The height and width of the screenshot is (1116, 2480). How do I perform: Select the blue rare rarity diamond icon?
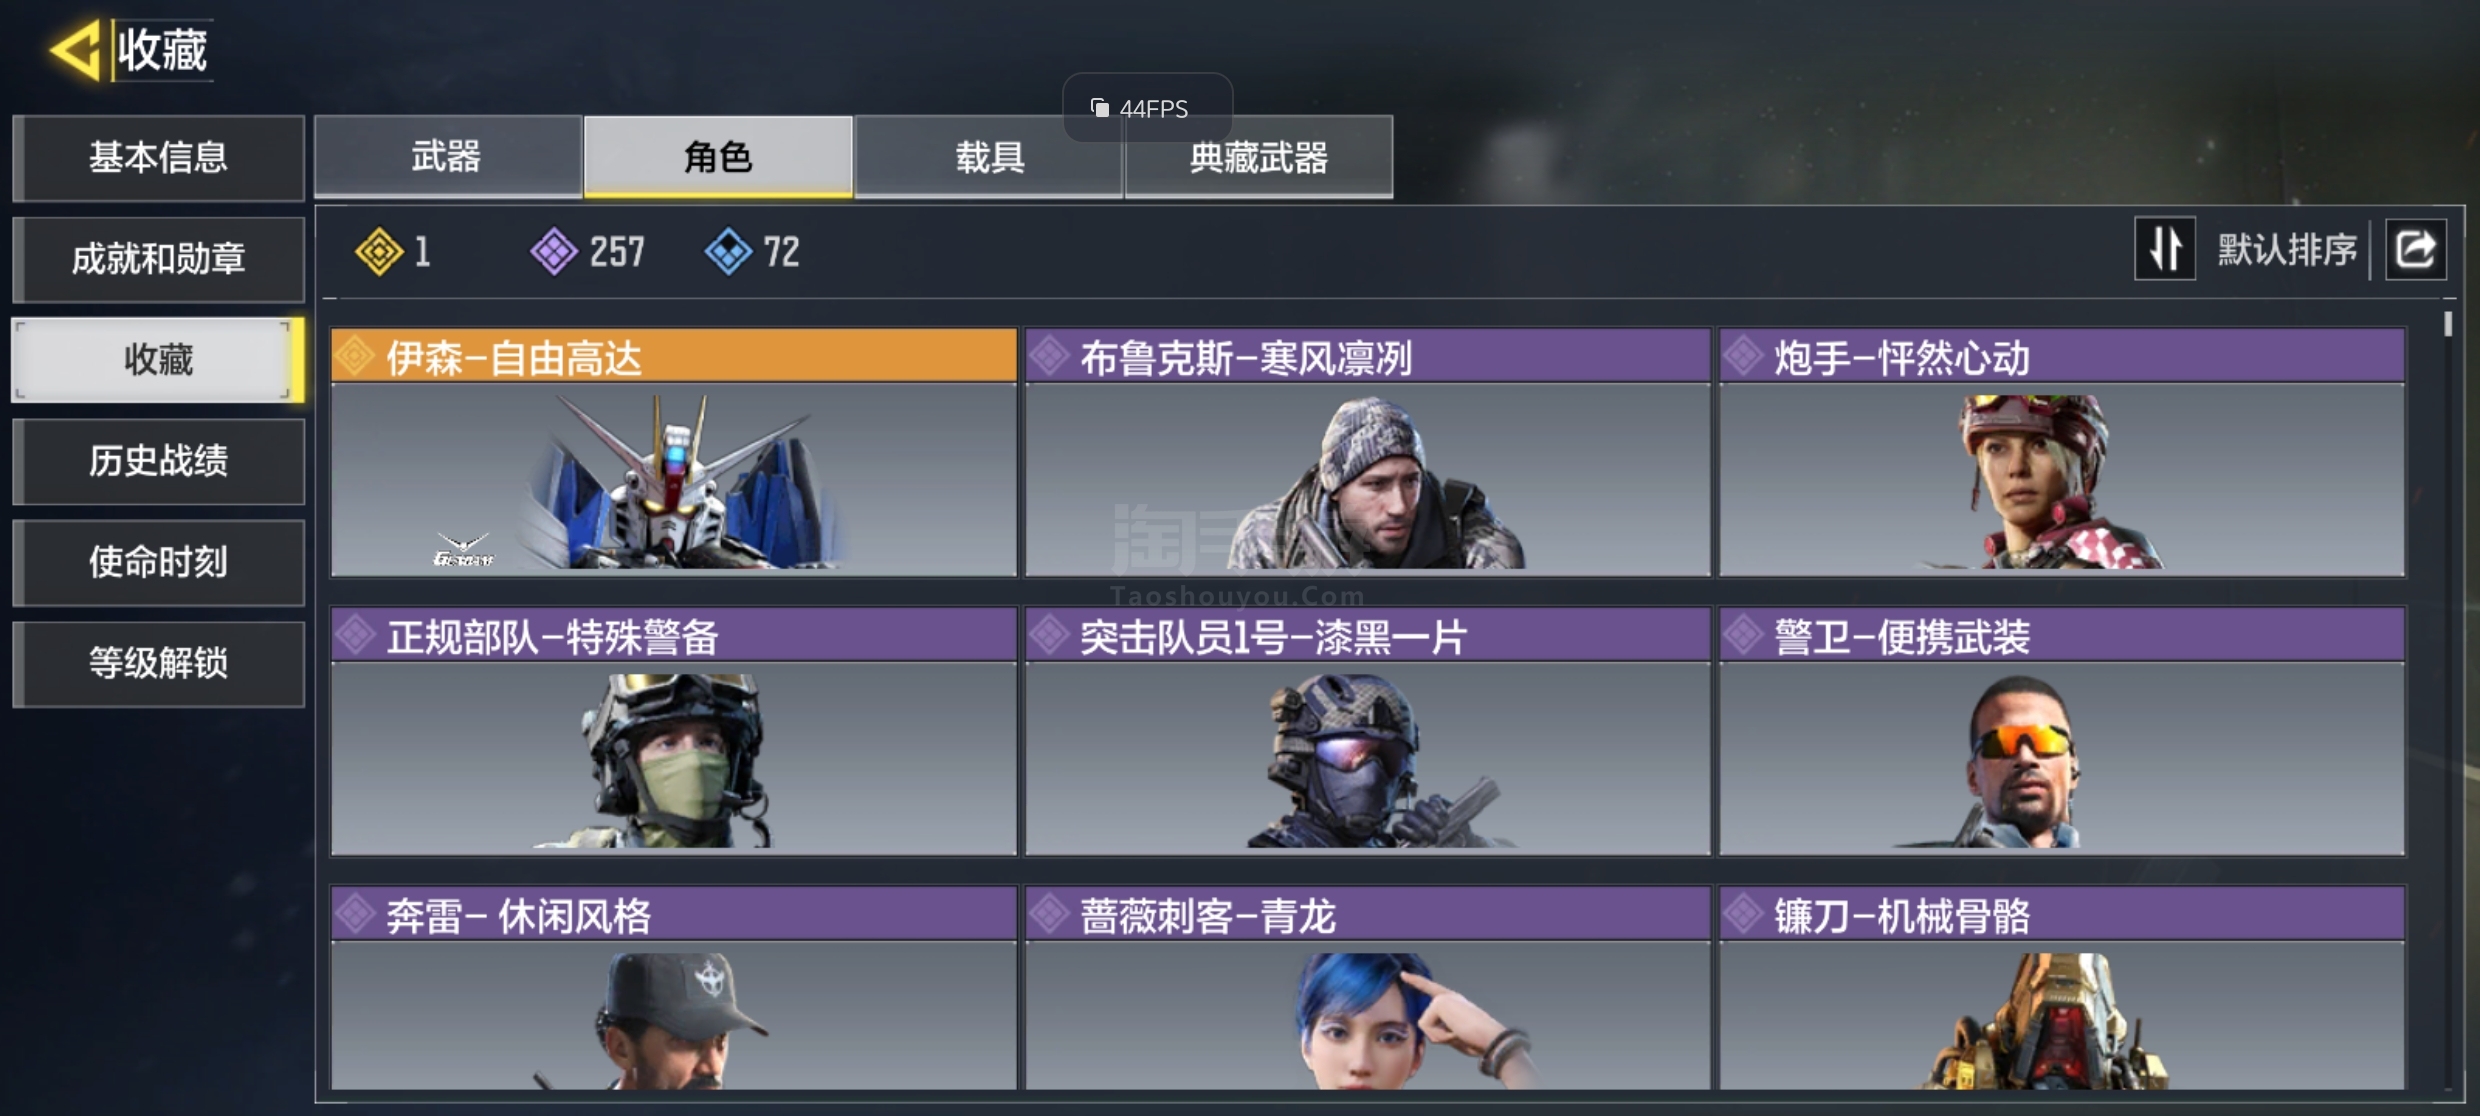click(729, 251)
